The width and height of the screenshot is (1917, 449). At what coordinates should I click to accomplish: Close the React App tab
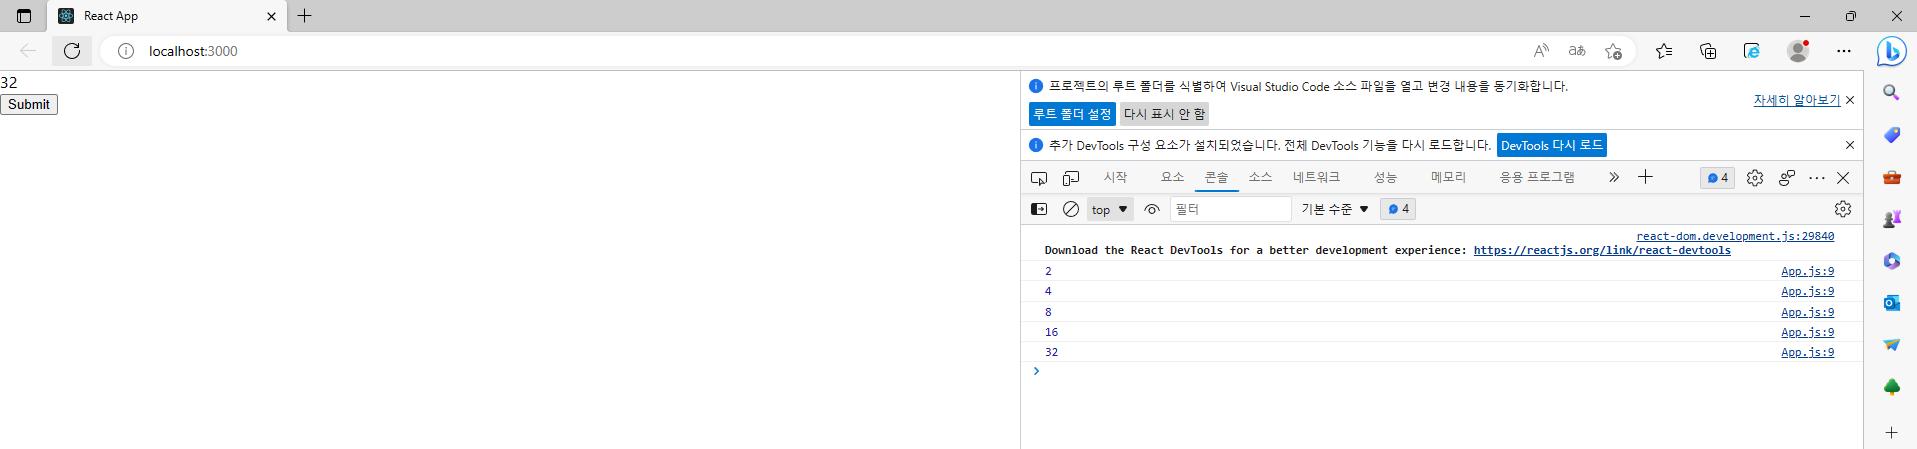pos(271,16)
